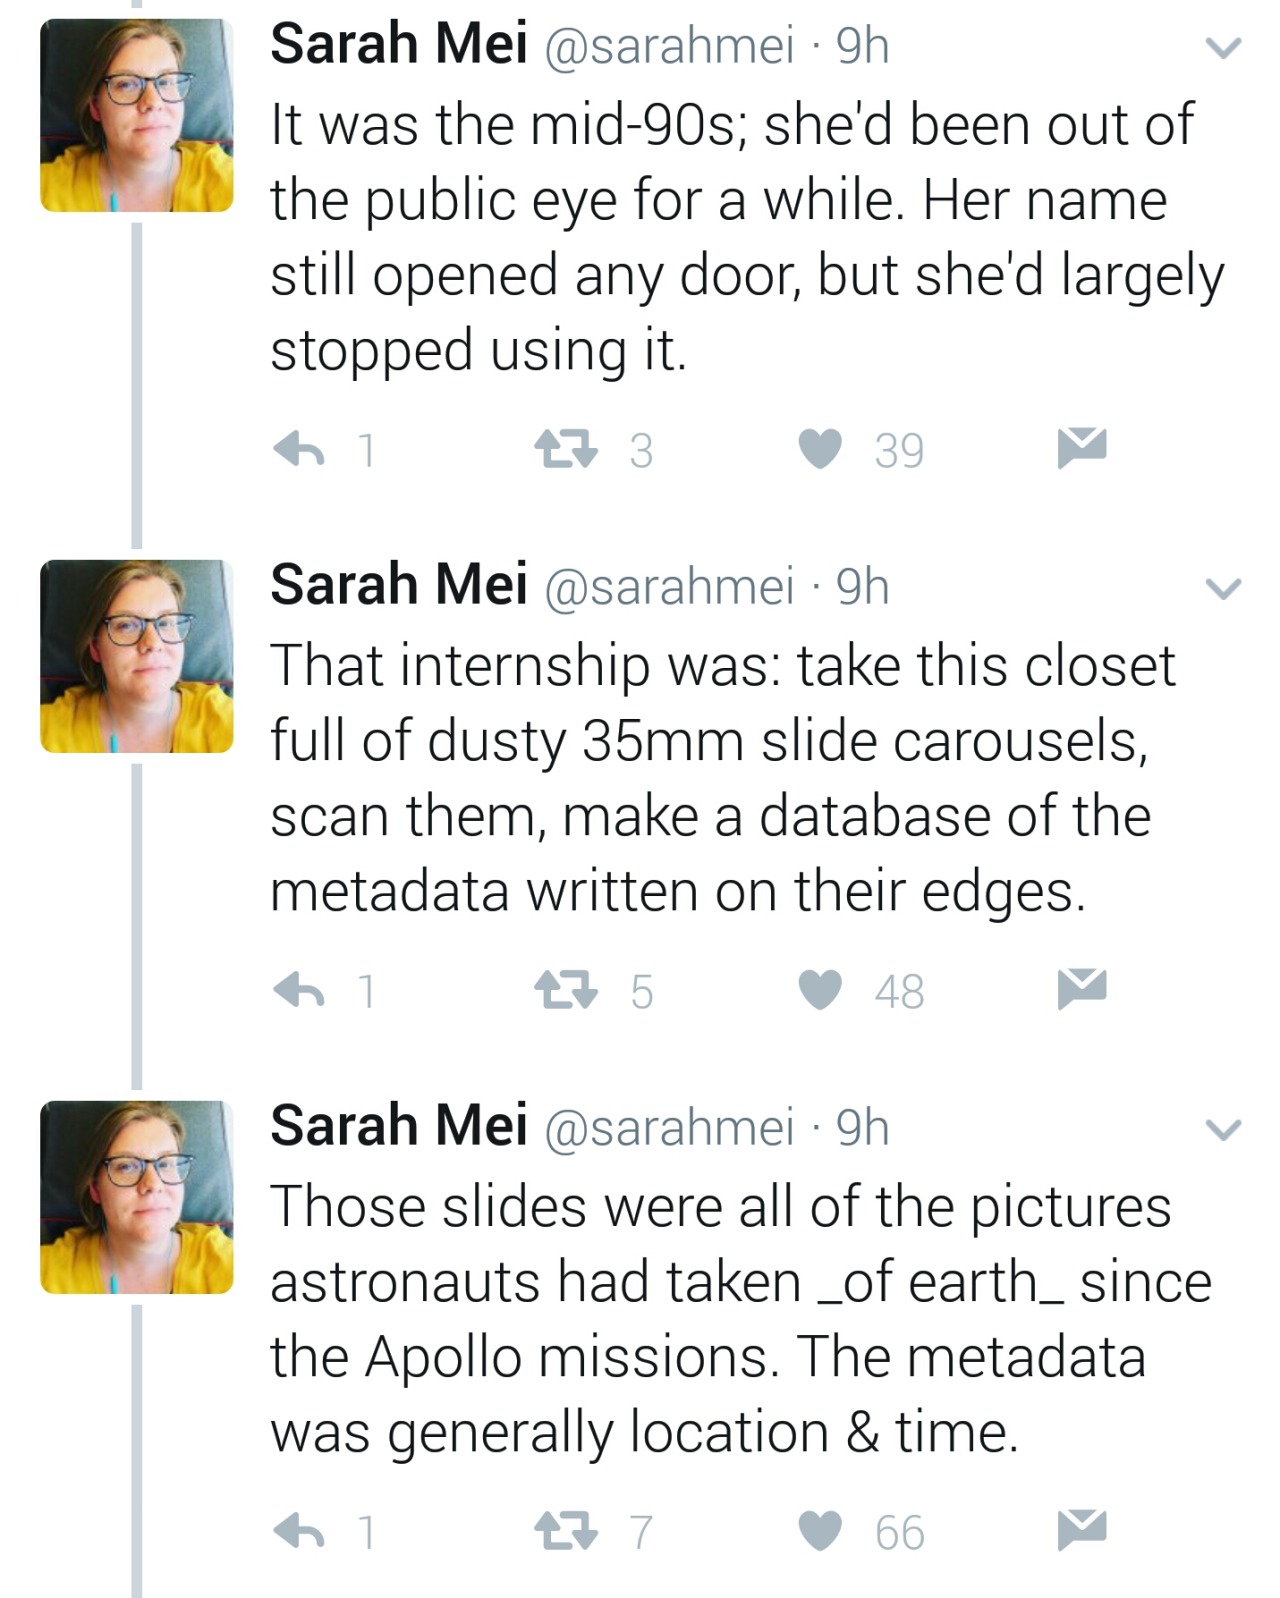Send mid-90s tweet via direct message
This screenshot has height=1598, width=1280.
click(x=1082, y=447)
